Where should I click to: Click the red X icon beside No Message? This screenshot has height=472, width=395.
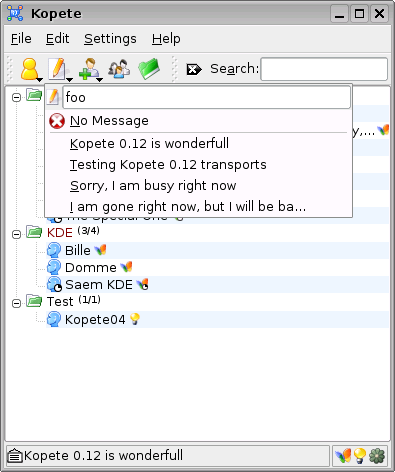[57, 121]
